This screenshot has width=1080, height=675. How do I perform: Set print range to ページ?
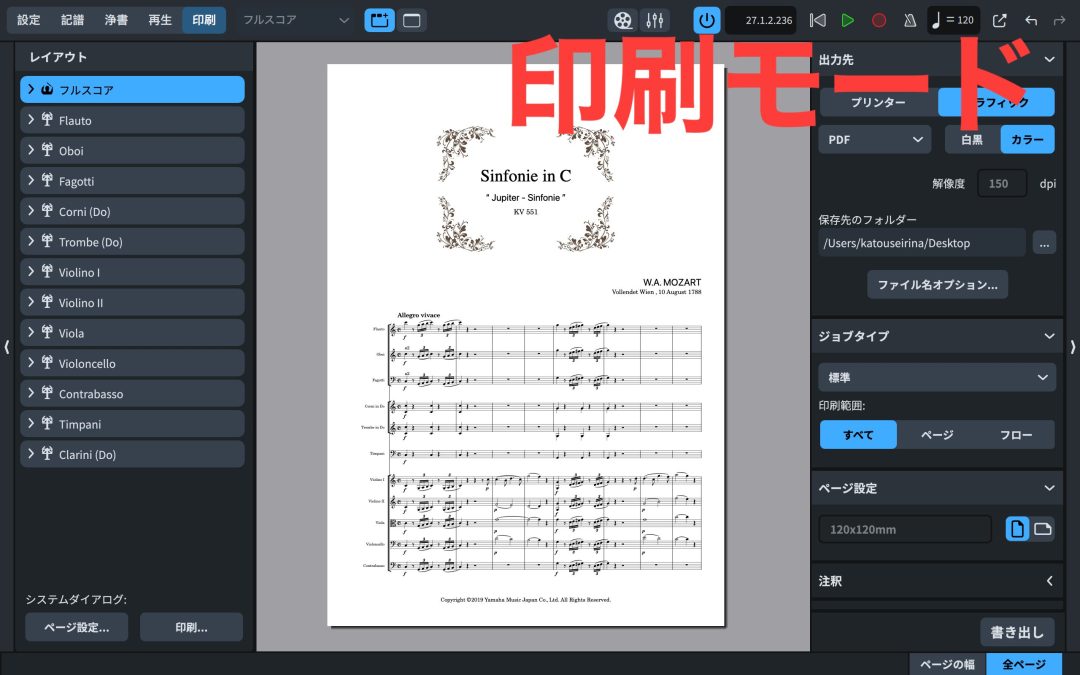(x=937, y=435)
